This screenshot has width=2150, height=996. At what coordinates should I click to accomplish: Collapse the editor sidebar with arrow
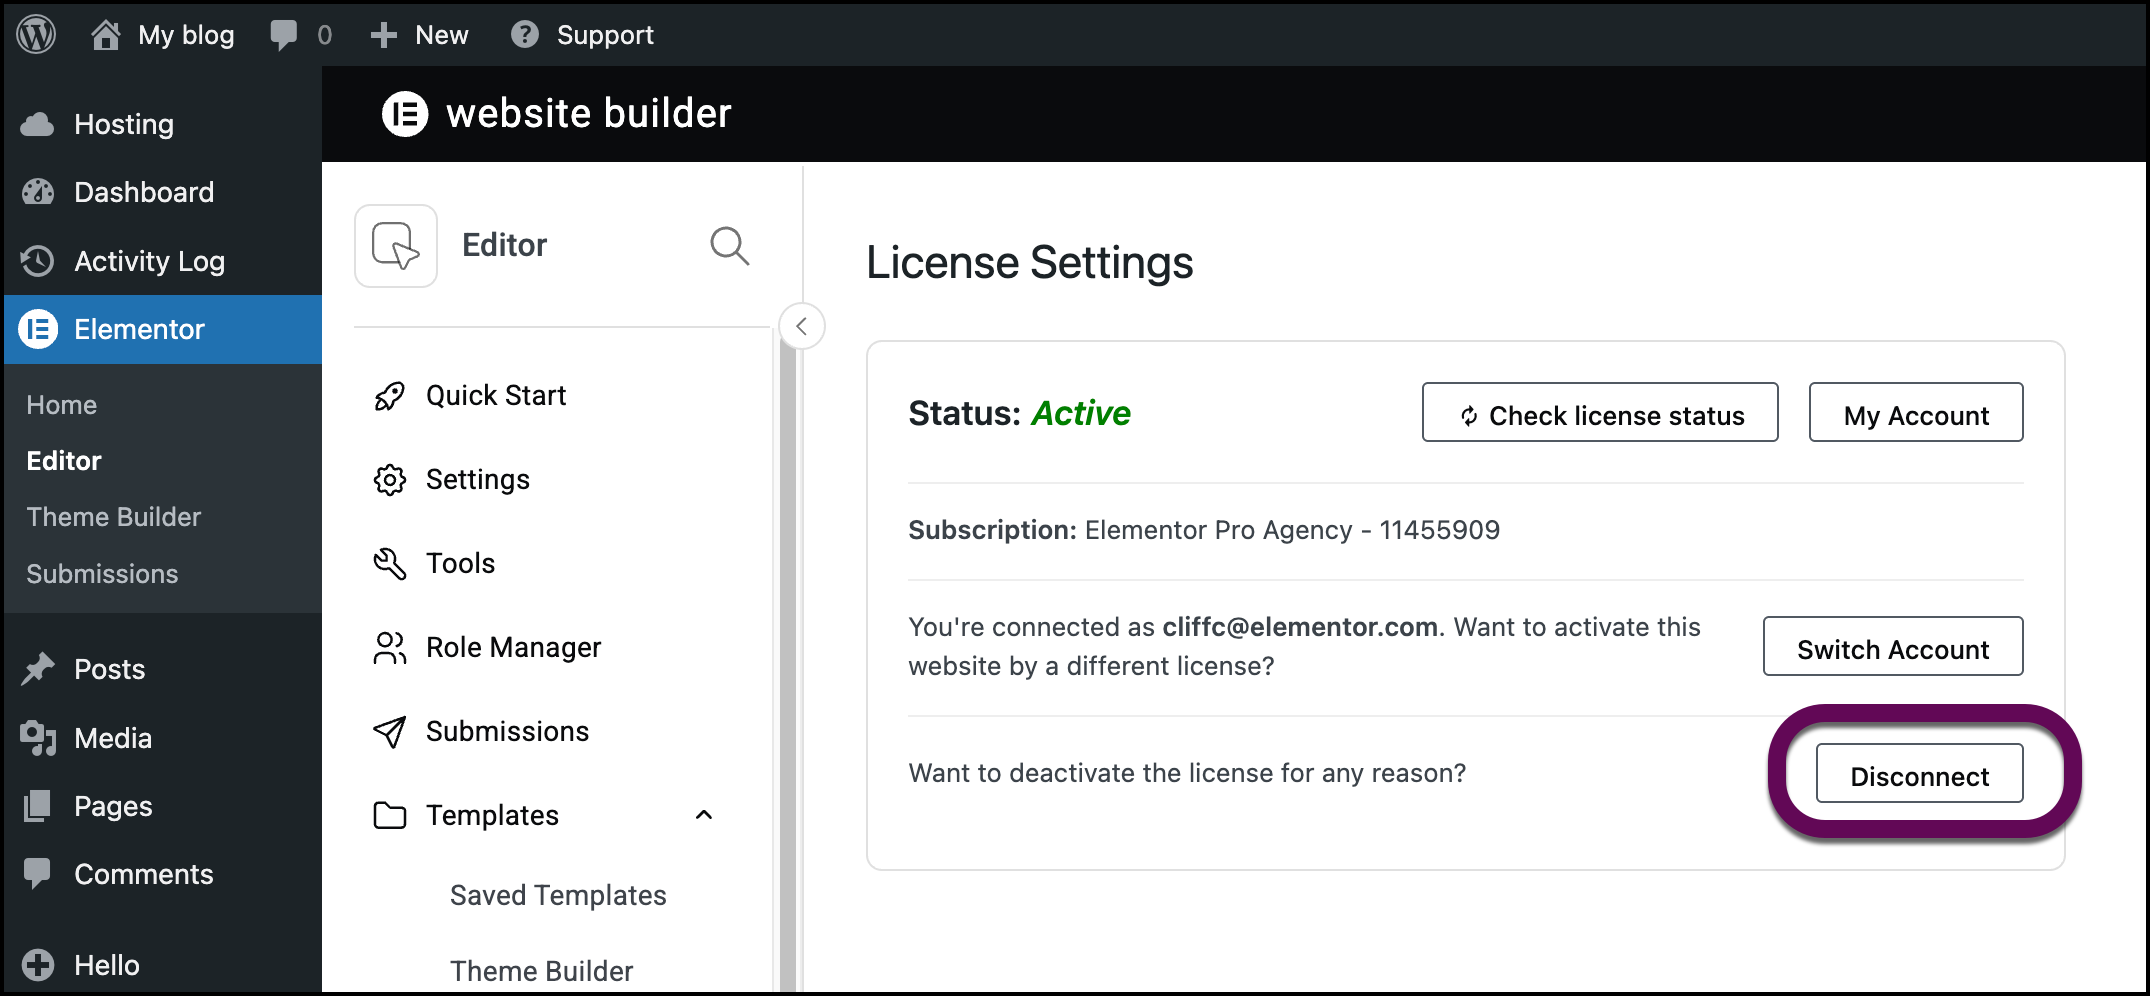click(801, 326)
